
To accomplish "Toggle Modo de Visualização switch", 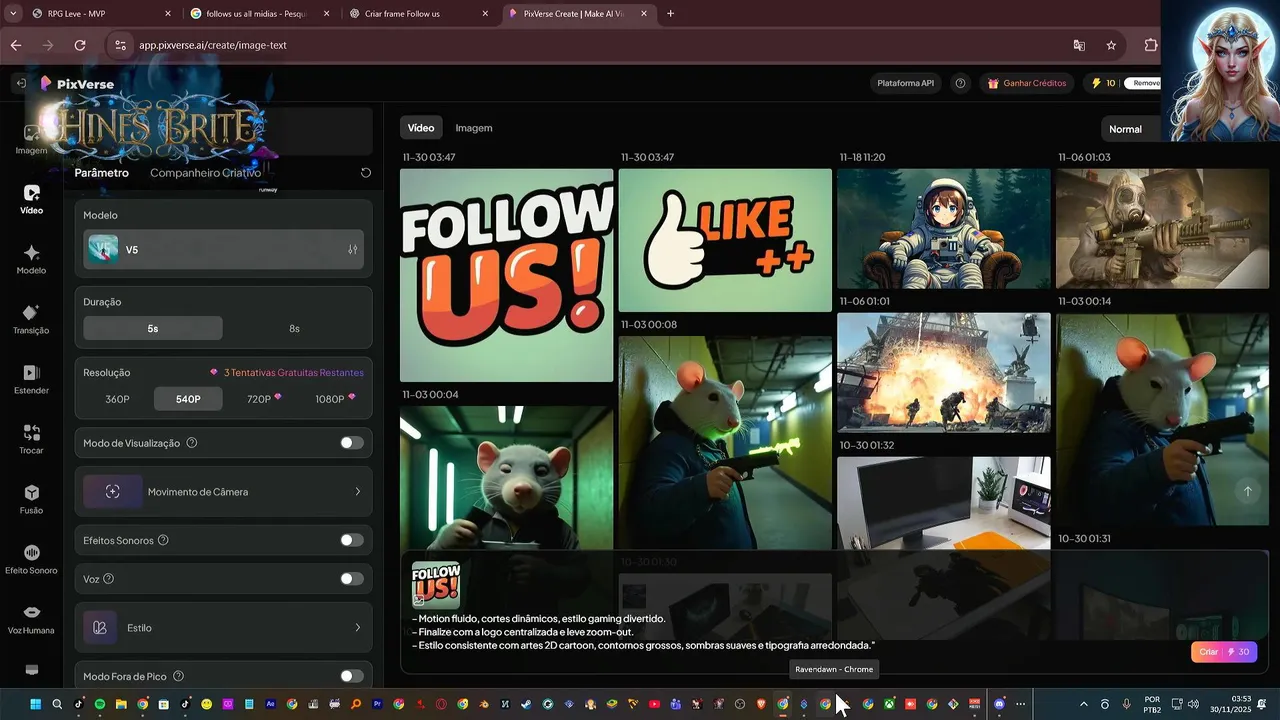I will pyautogui.click(x=352, y=443).
